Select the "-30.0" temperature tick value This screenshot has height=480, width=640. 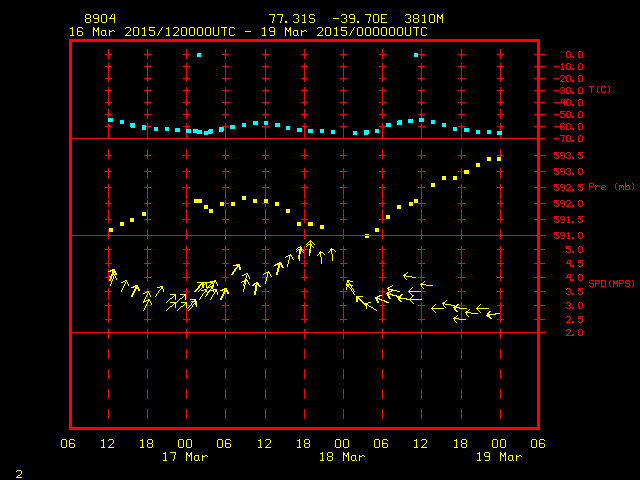pos(569,91)
